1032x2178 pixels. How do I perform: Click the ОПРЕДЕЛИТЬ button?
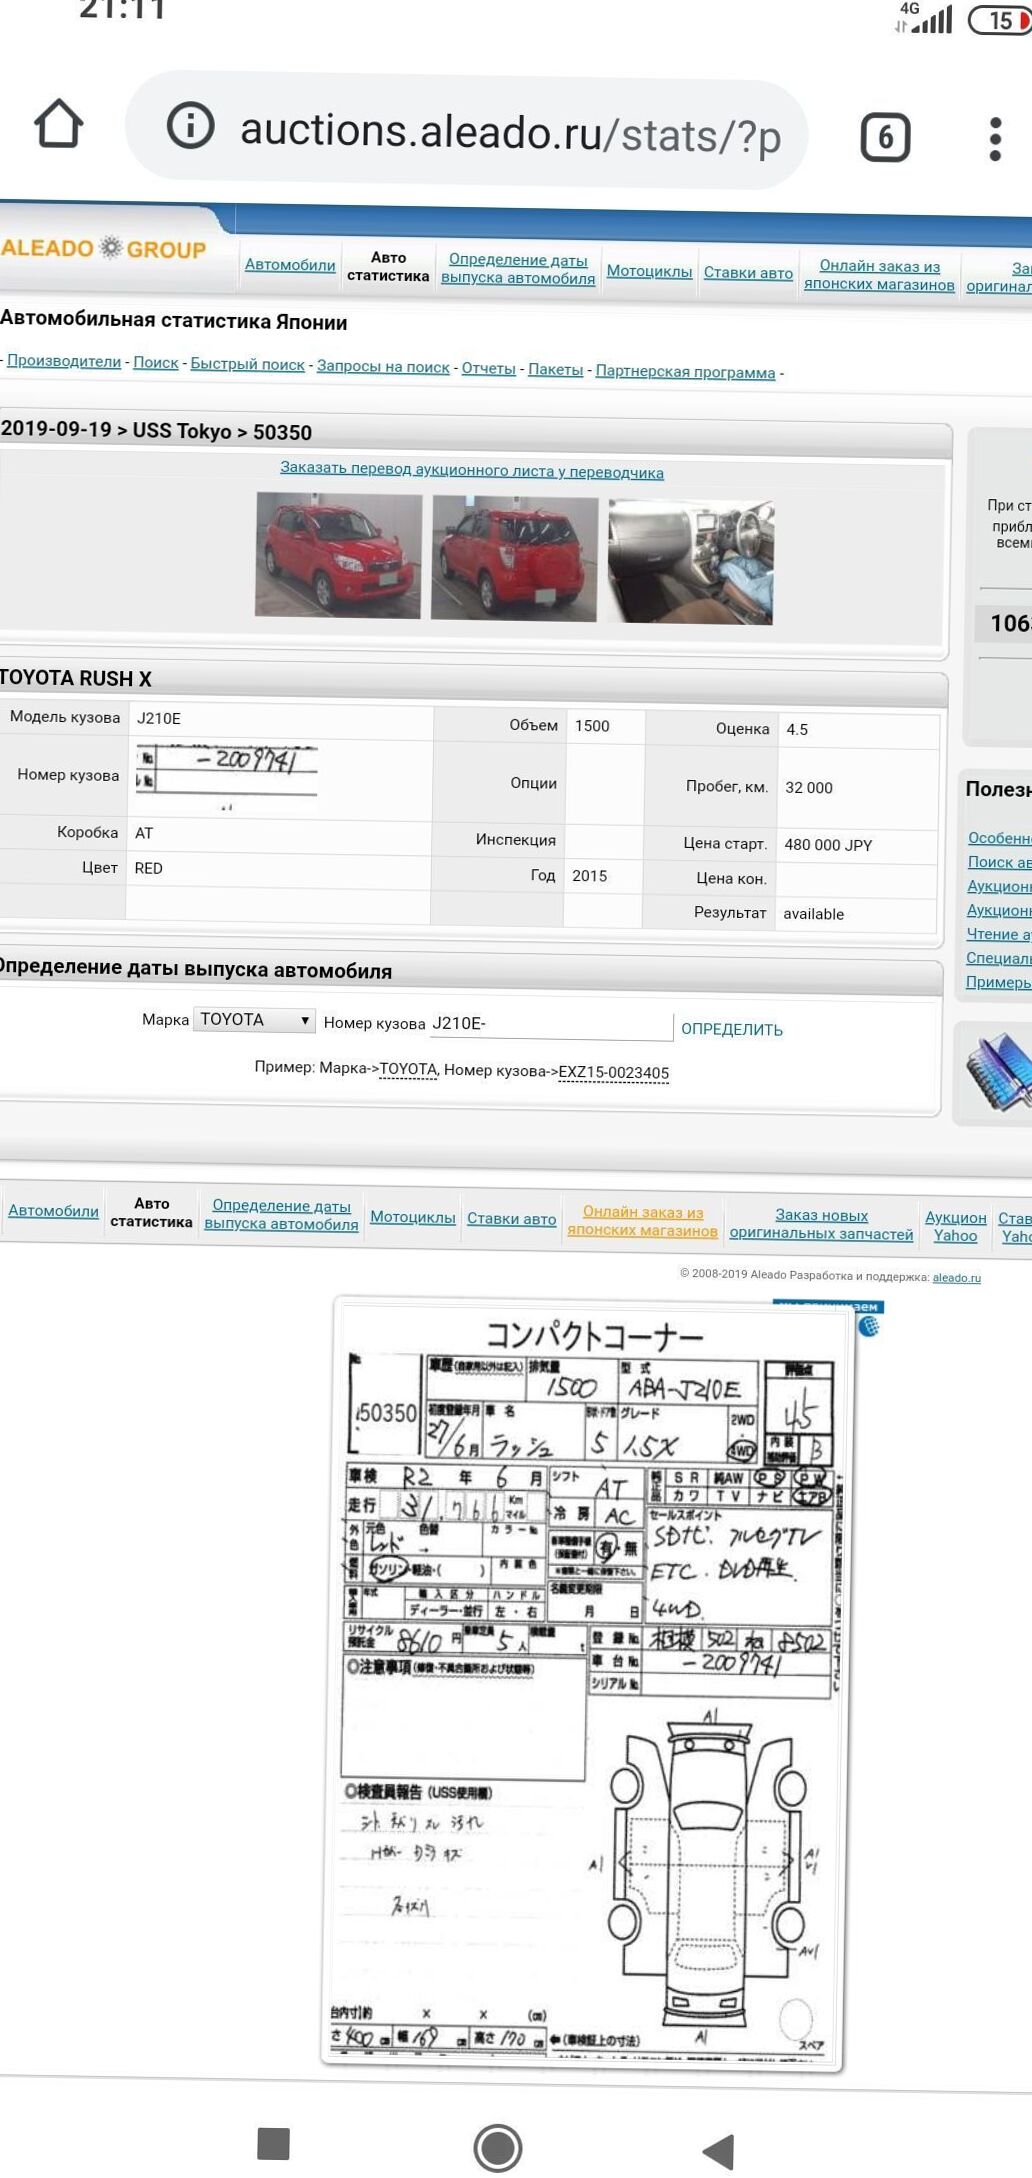coord(731,1029)
